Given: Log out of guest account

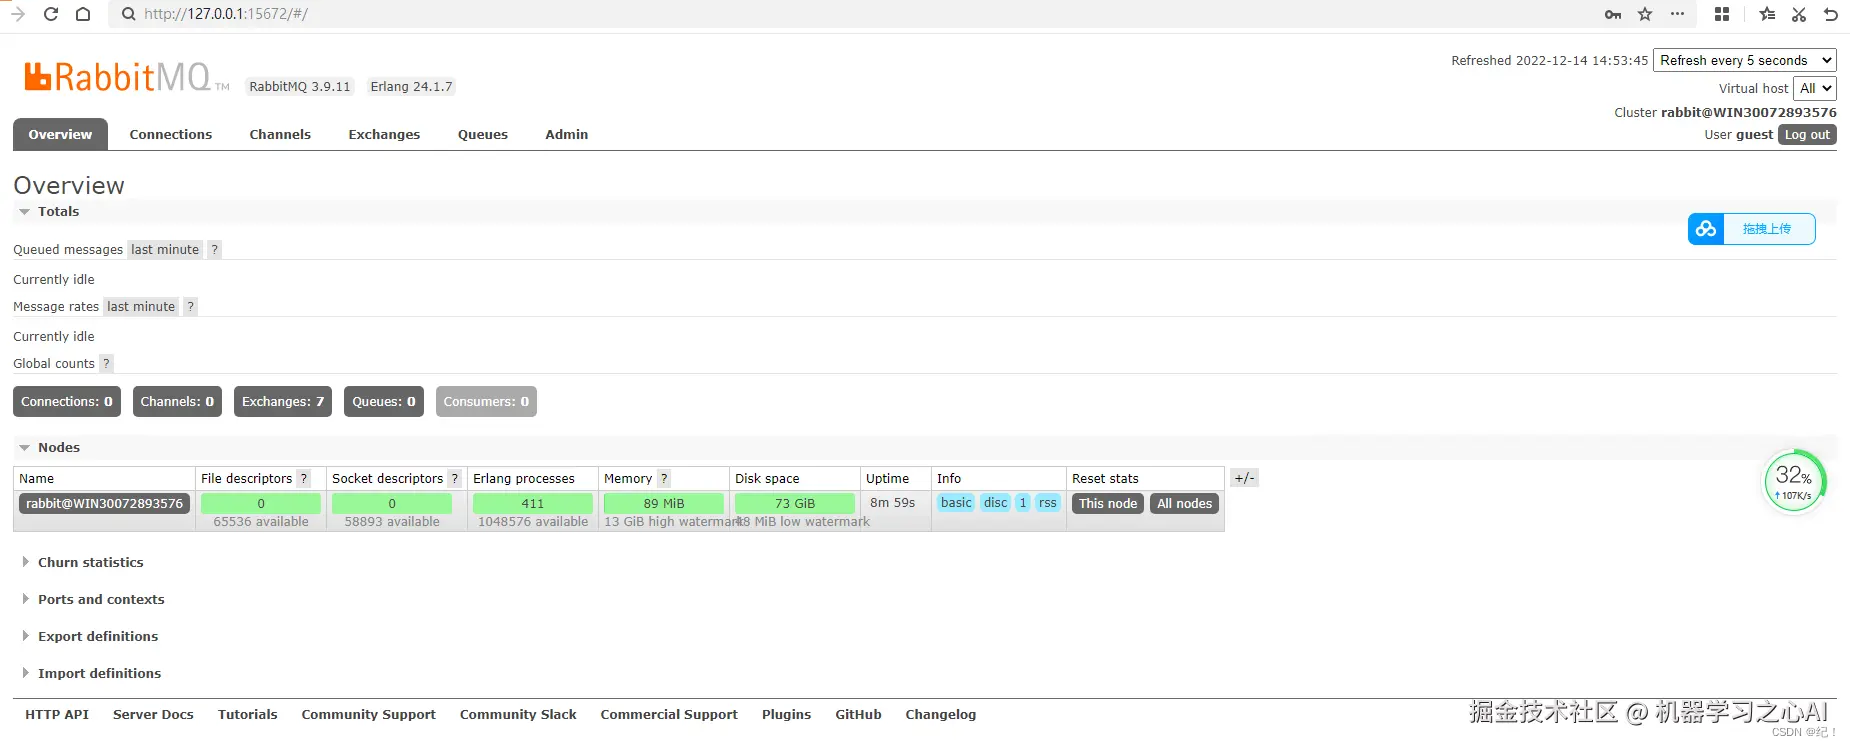Looking at the screenshot, I should [x=1807, y=135].
